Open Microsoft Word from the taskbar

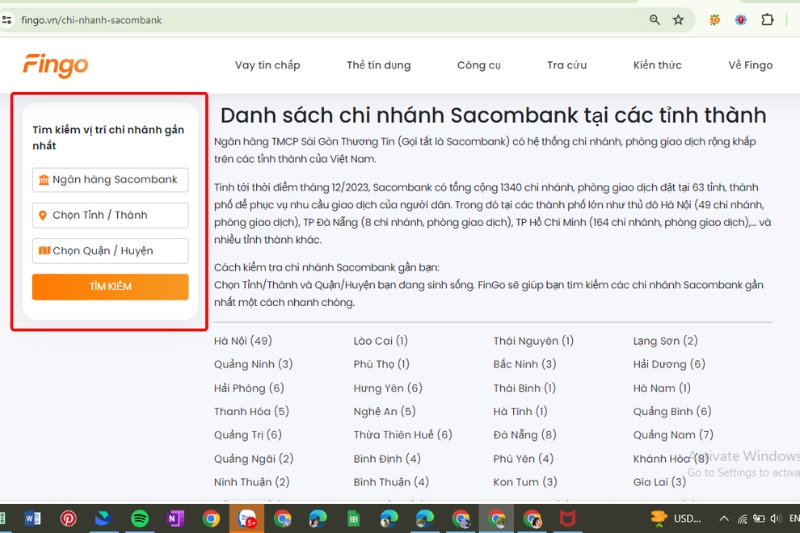[x=33, y=519]
